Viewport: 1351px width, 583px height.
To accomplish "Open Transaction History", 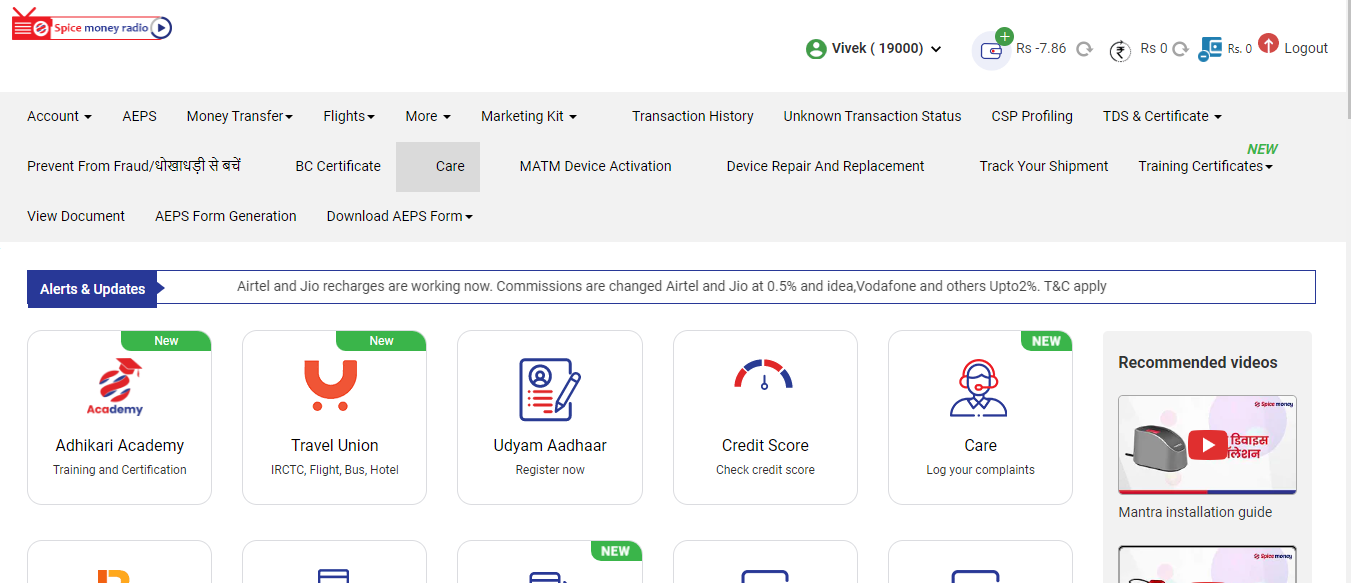I will pos(693,116).
